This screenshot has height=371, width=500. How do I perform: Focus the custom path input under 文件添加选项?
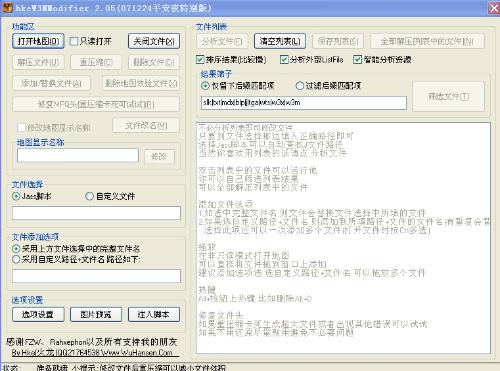(96, 276)
